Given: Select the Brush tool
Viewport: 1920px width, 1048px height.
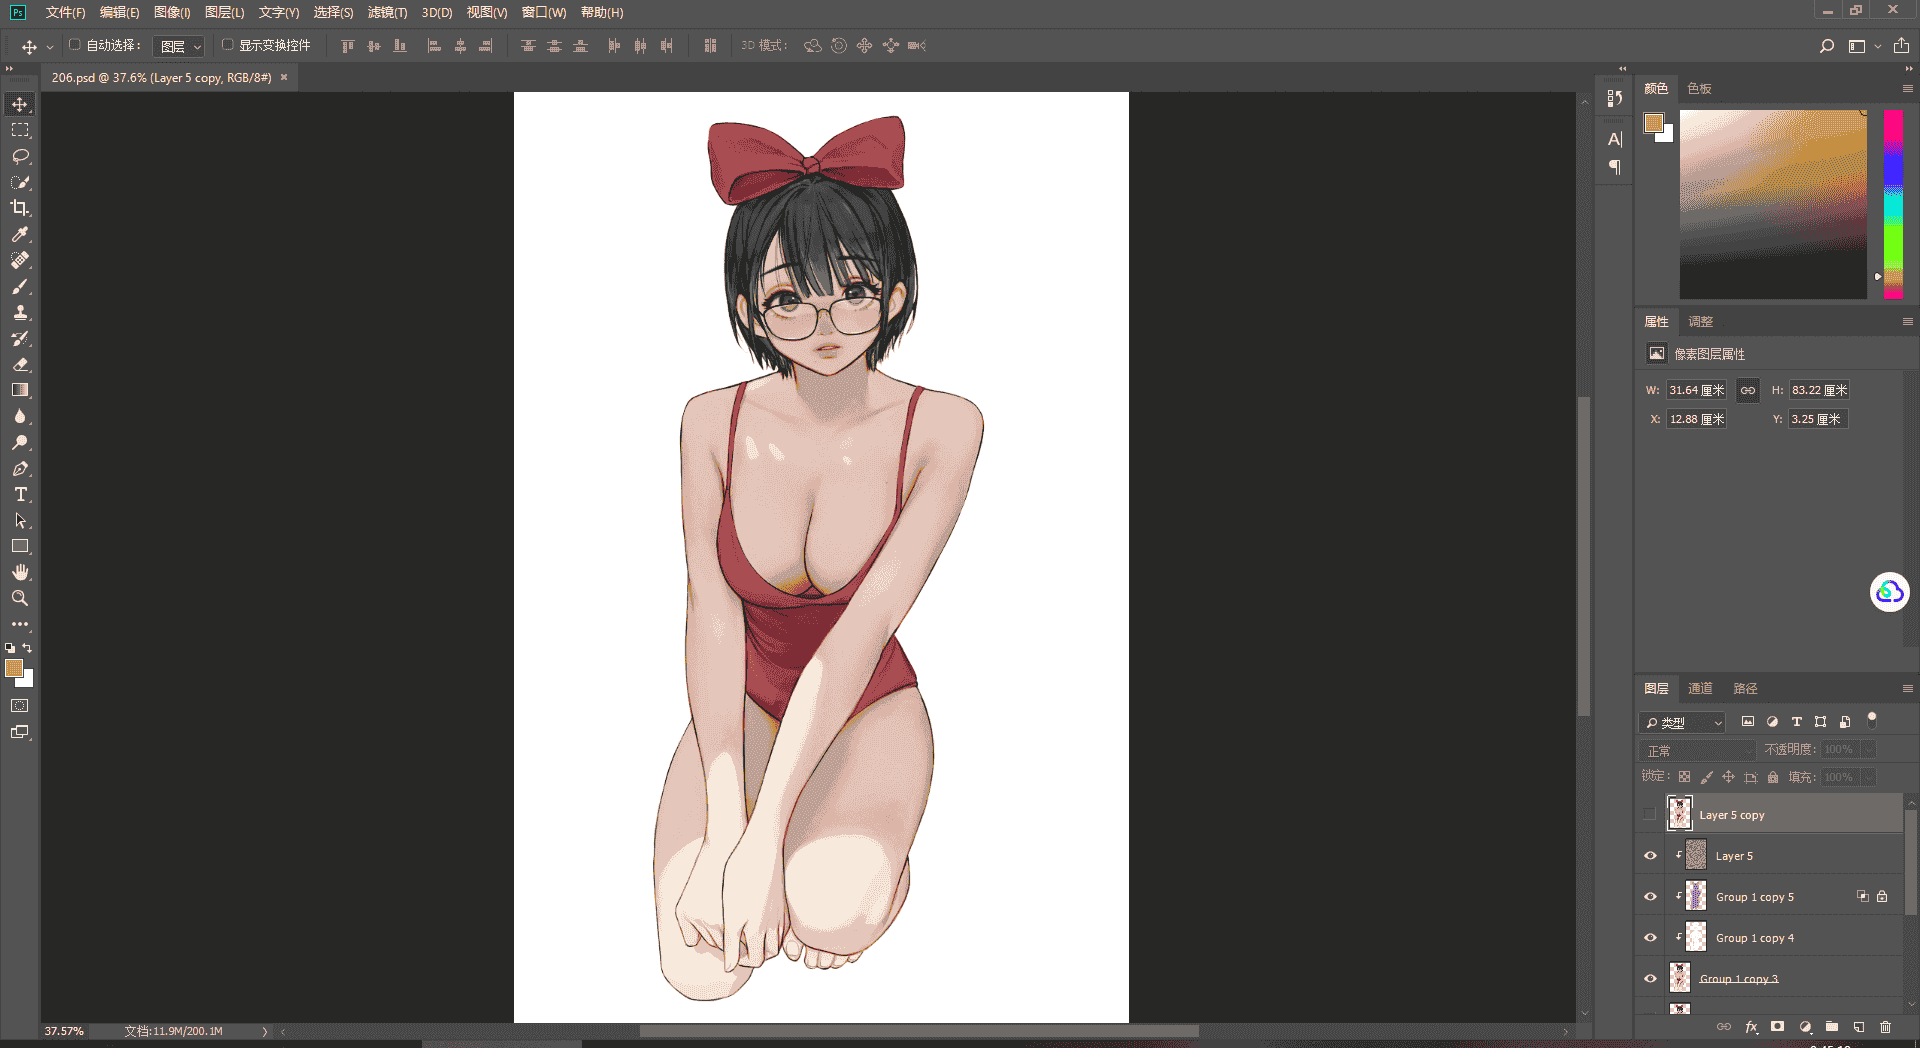Looking at the screenshot, I should [x=20, y=286].
